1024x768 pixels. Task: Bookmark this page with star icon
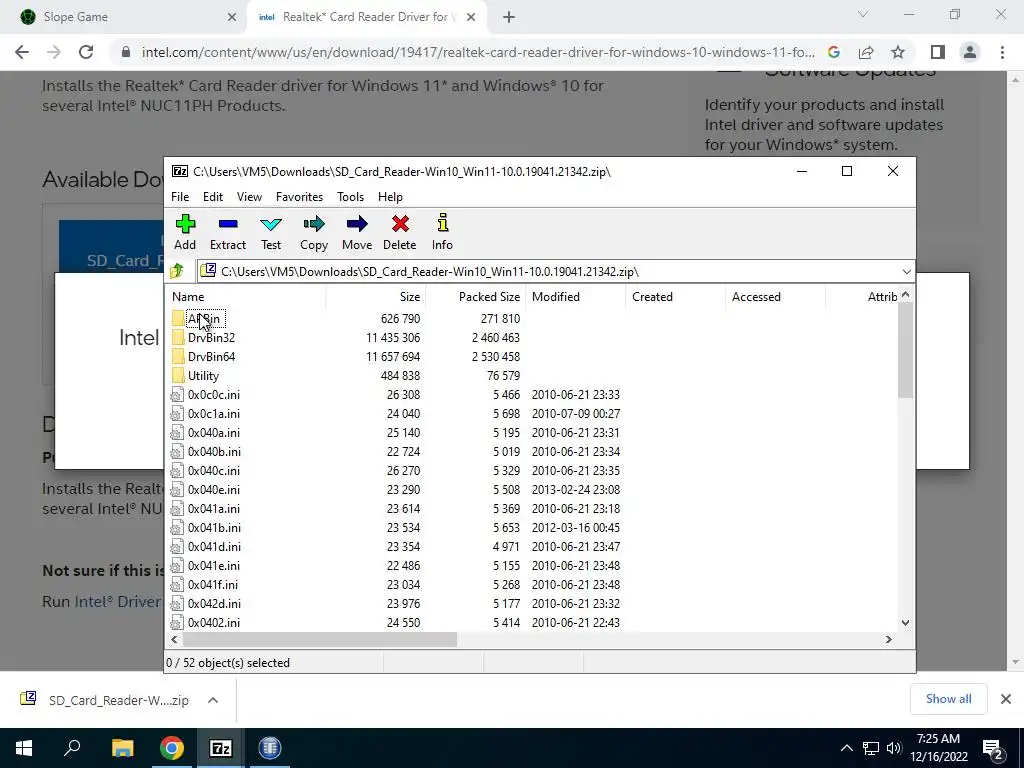pyautogui.click(x=898, y=52)
